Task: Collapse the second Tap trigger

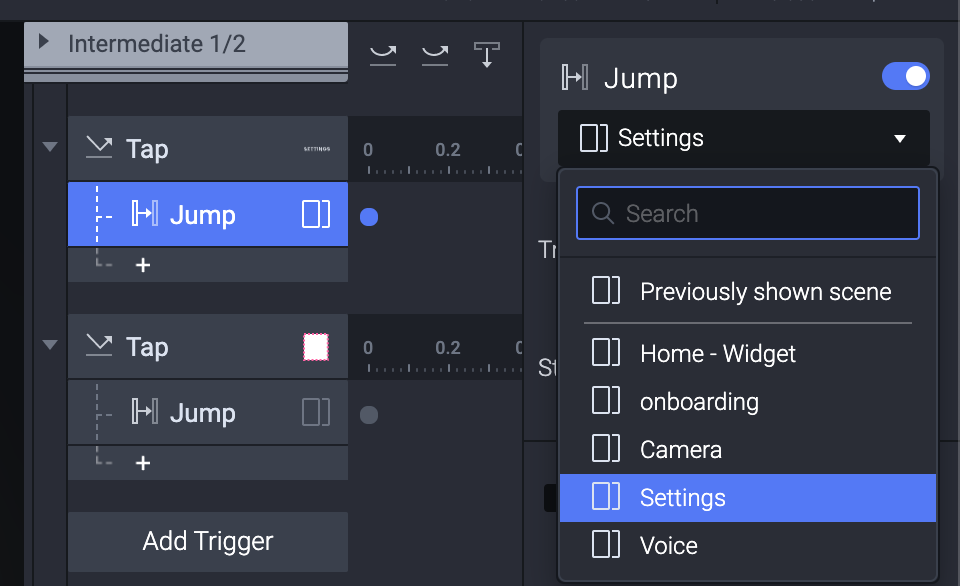Action: 50,345
